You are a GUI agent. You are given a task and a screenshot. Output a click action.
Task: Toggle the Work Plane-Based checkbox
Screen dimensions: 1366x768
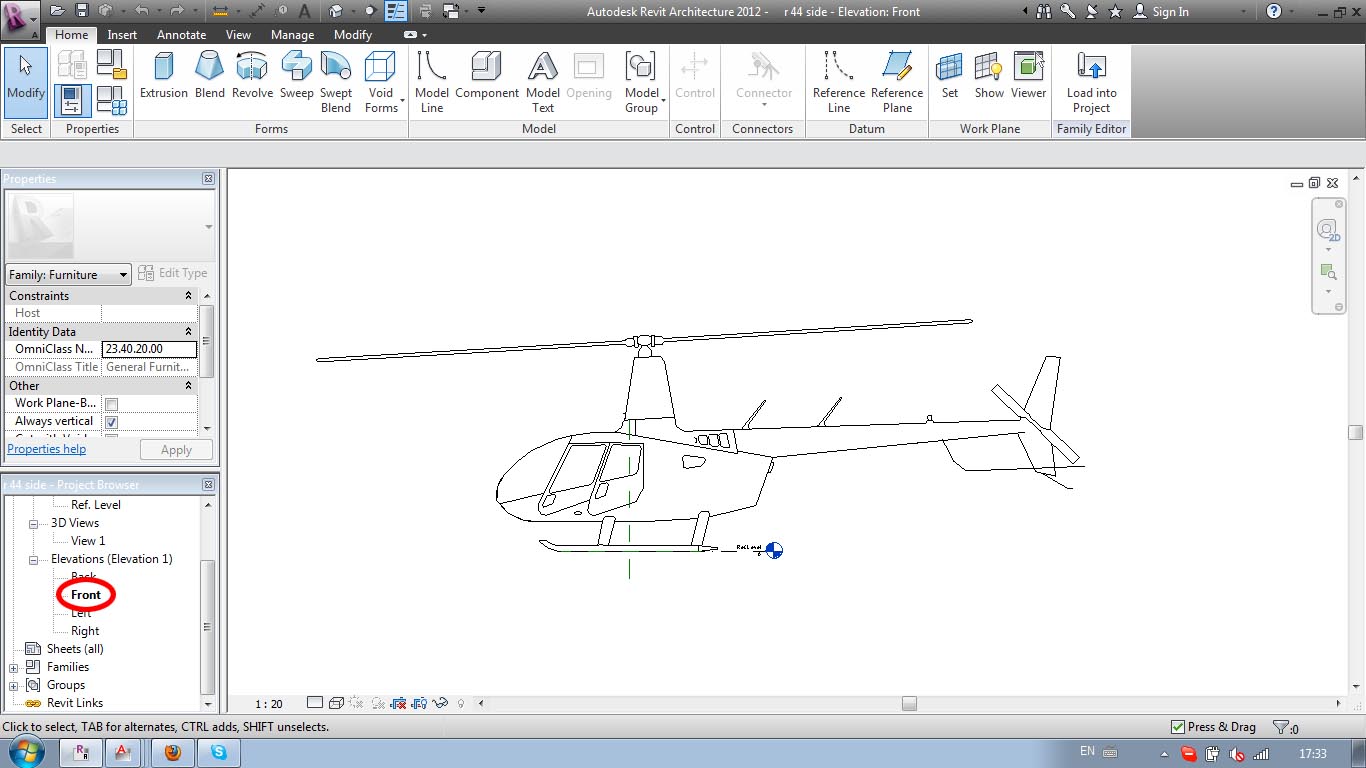pos(112,404)
